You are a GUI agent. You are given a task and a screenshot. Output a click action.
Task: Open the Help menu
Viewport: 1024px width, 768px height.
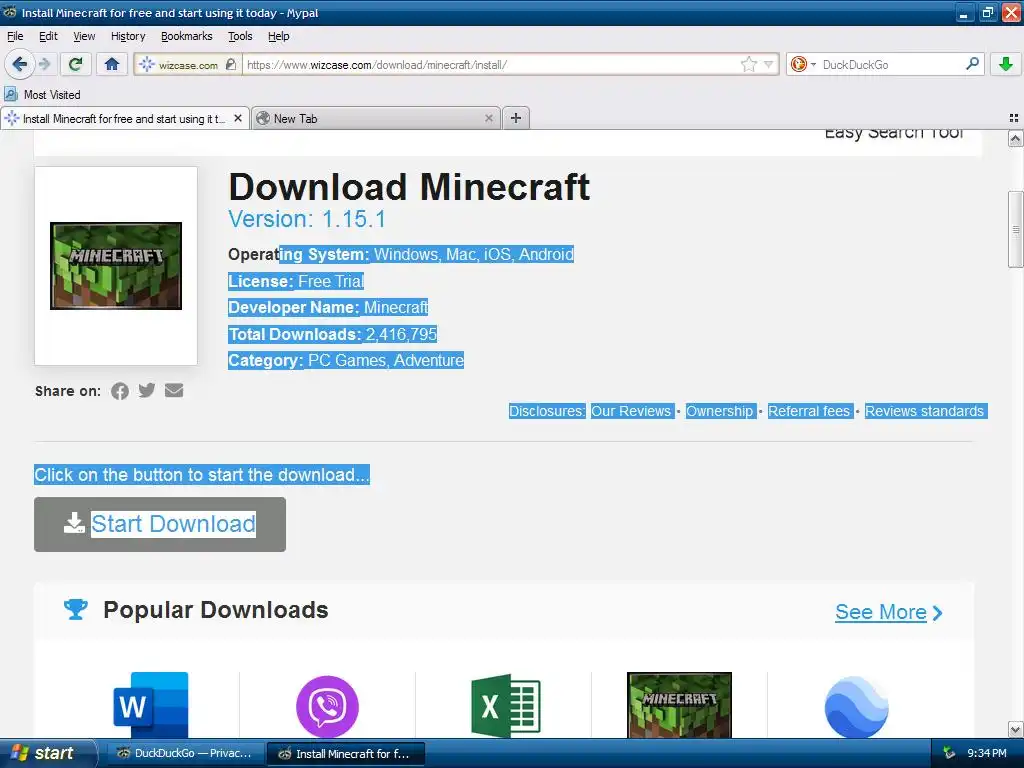click(x=278, y=36)
